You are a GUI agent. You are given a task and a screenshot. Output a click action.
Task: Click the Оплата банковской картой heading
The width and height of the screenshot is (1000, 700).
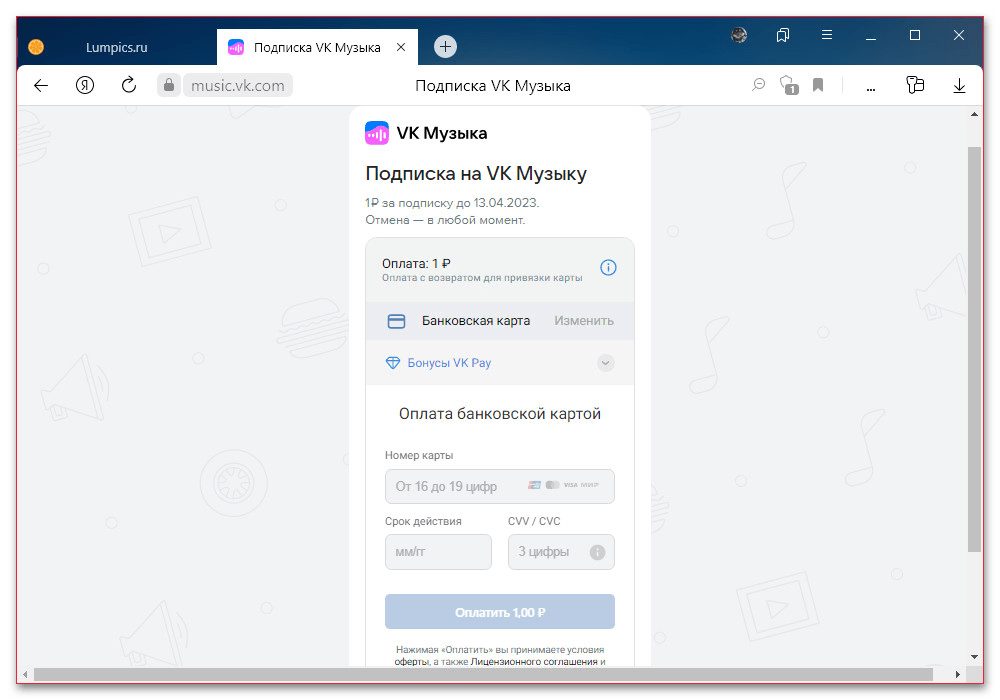click(x=500, y=414)
